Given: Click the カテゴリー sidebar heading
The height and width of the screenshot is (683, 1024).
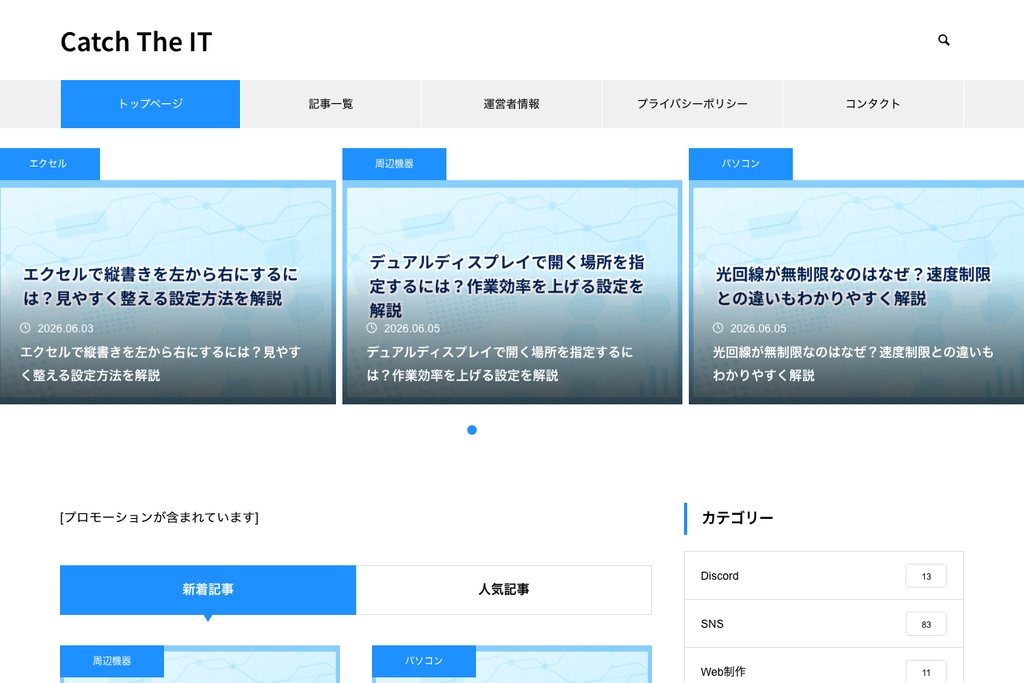Looking at the screenshot, I should 737,518.
